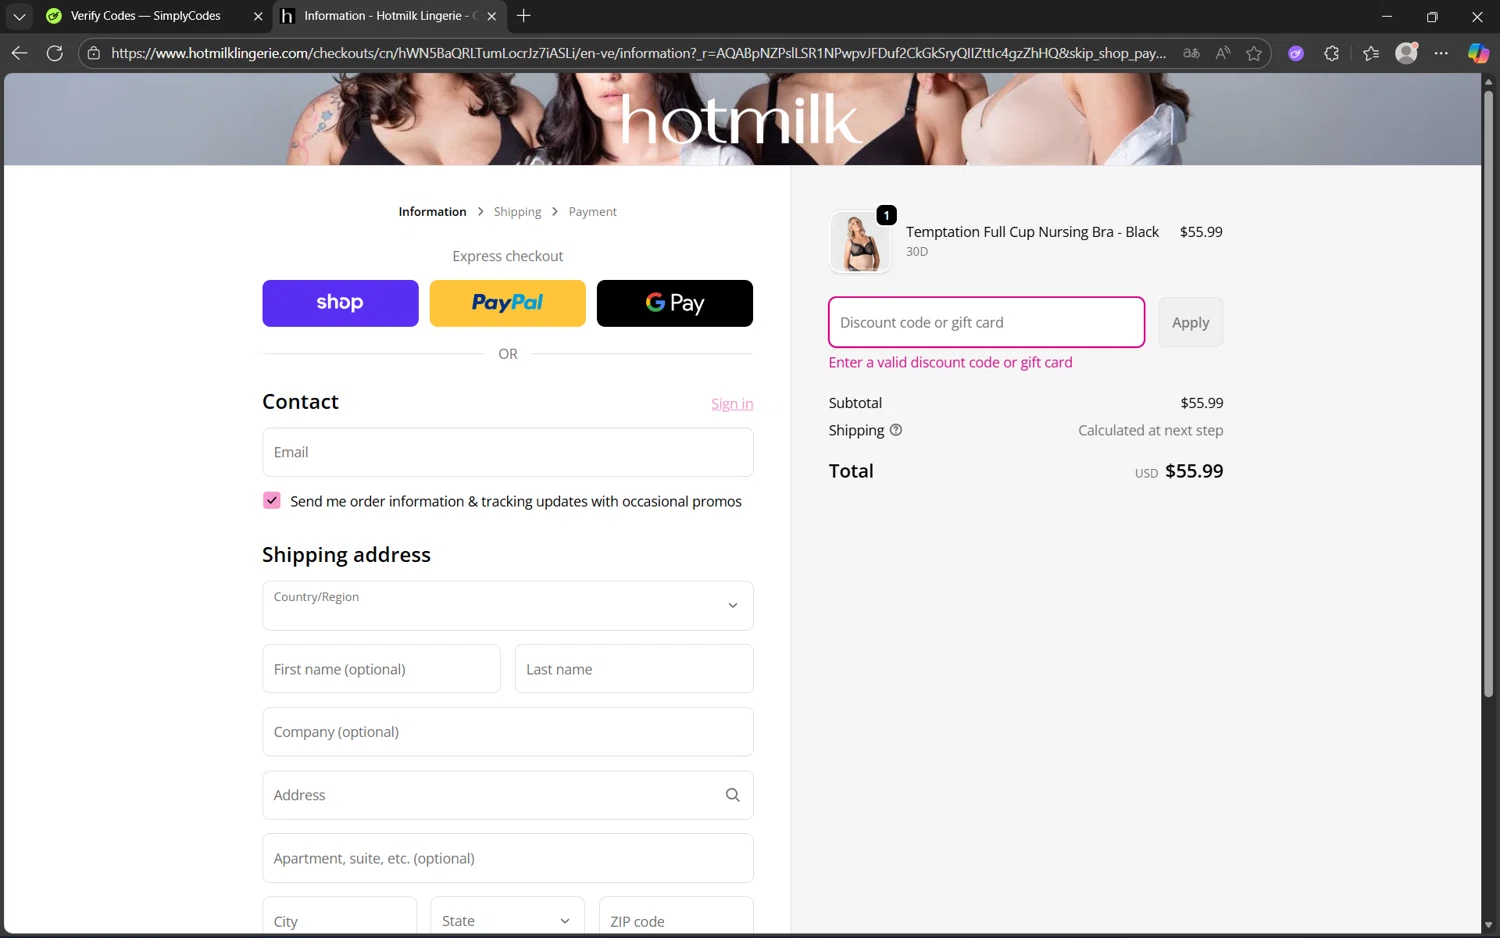Check out with Shop Pay button
The image size is (1500, 938).
(340, 303)
